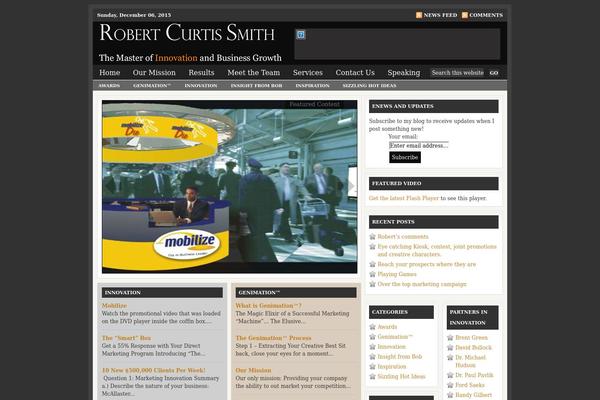Open Our Mission article under Genimation
This screenshot has width=600, height=400.
[253, 370]
